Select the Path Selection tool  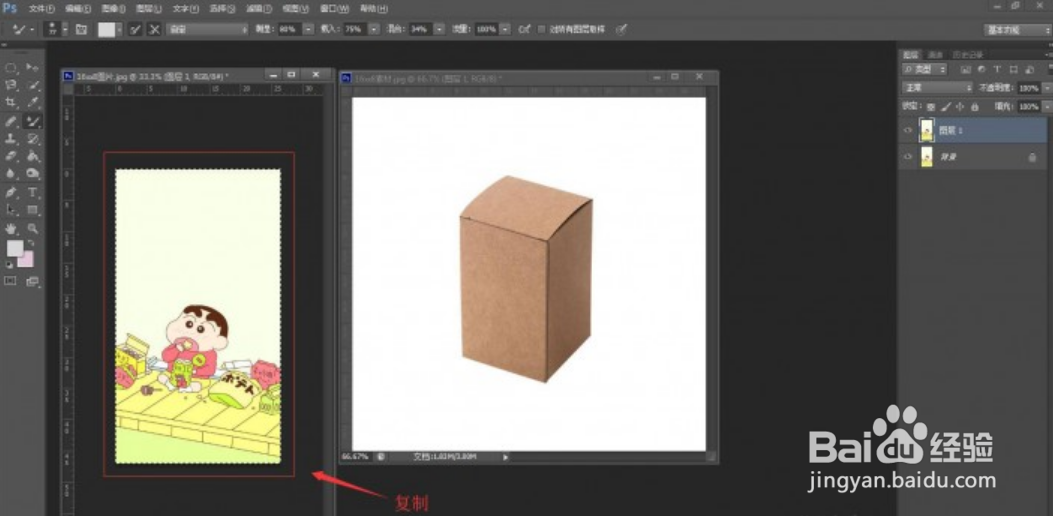pos(11,210)
